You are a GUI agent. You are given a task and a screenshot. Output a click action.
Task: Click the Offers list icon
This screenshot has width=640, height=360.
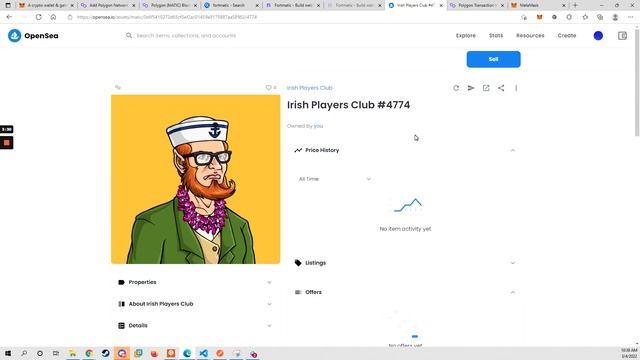298,292
